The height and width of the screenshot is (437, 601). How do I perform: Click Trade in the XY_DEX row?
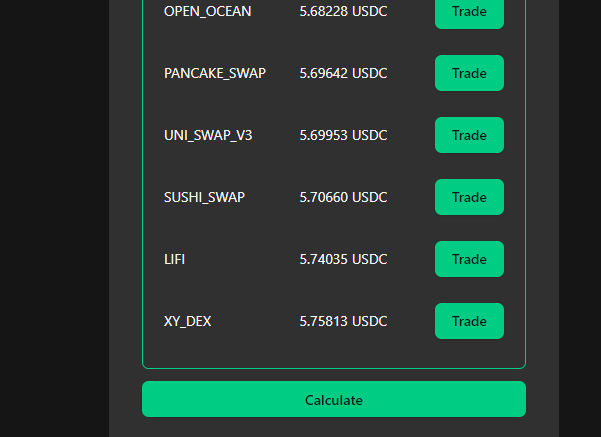click(469, 321)
